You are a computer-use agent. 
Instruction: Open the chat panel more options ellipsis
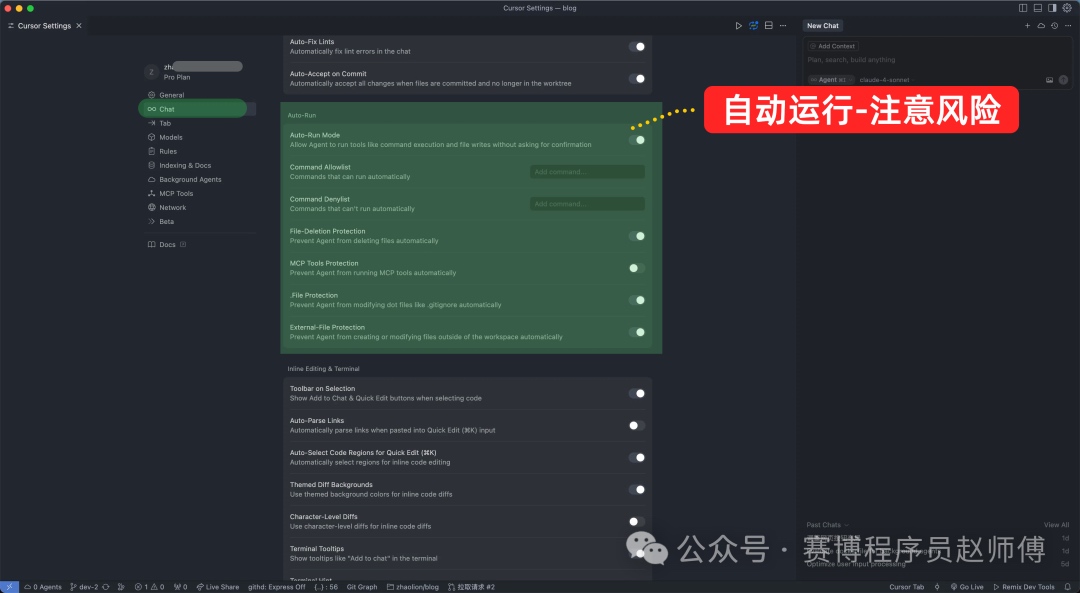point(1068,25)
